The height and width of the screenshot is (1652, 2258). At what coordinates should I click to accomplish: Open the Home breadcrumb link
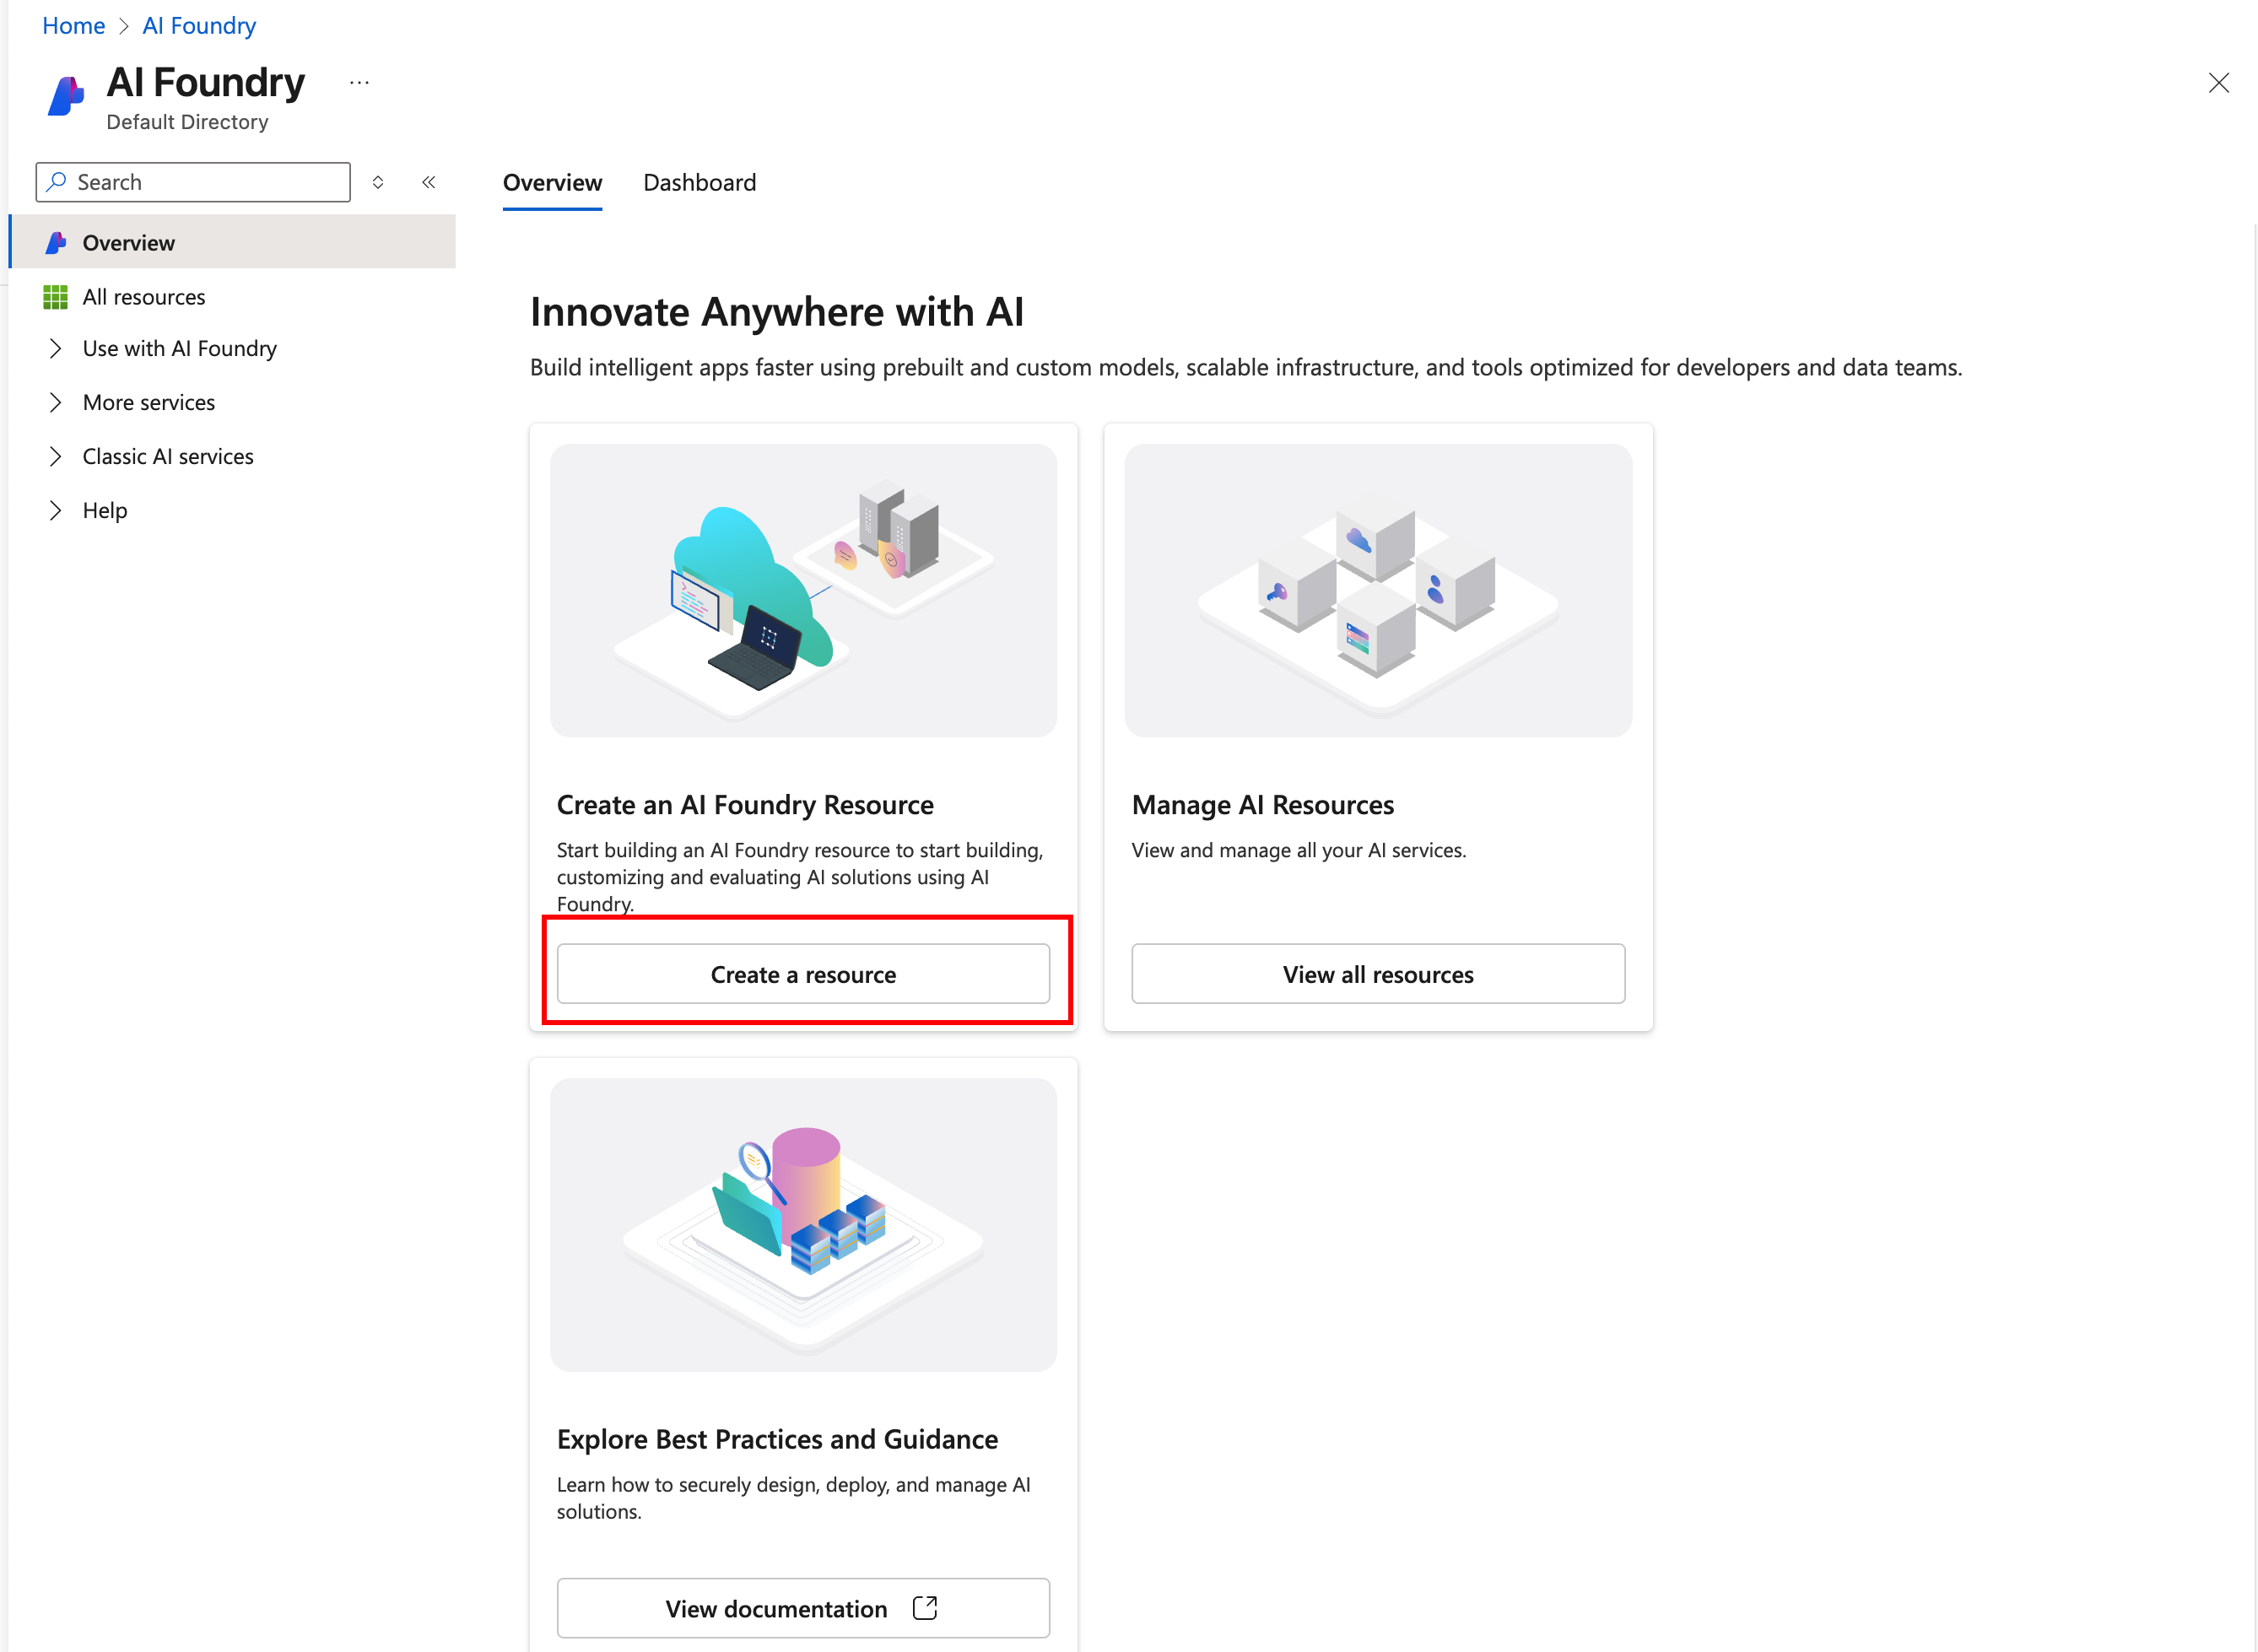tap(73, 25)
